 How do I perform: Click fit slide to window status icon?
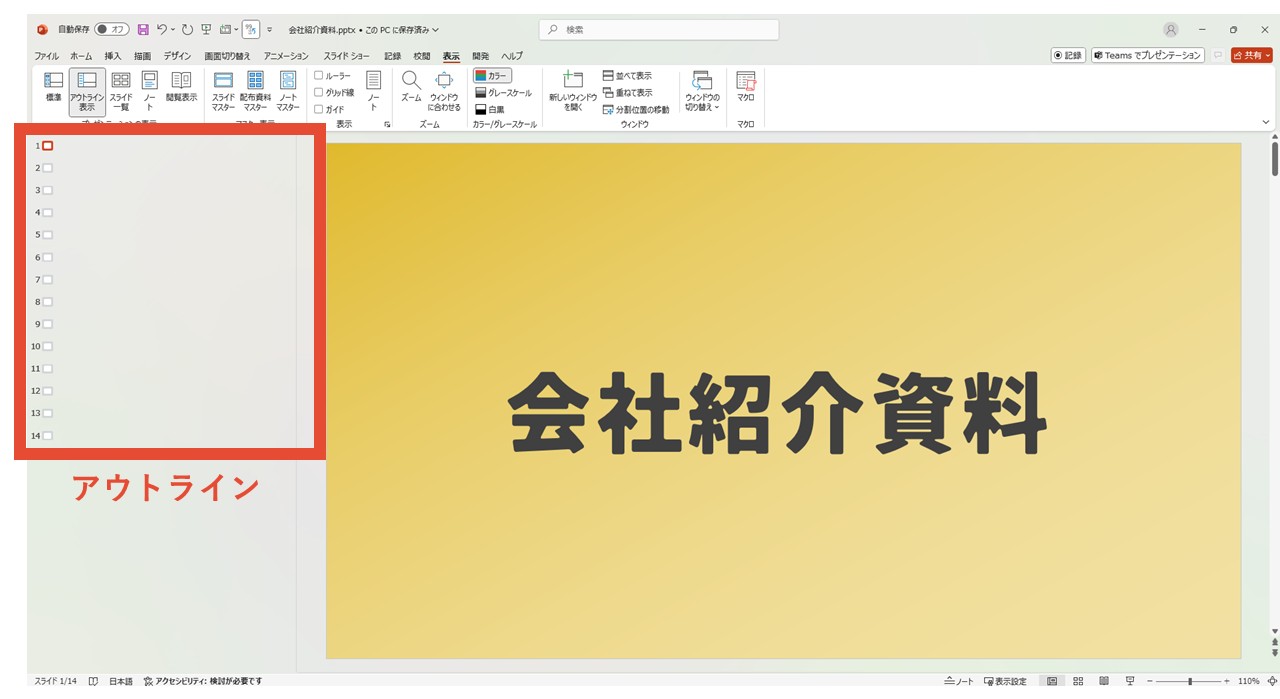coord(1271,681)
